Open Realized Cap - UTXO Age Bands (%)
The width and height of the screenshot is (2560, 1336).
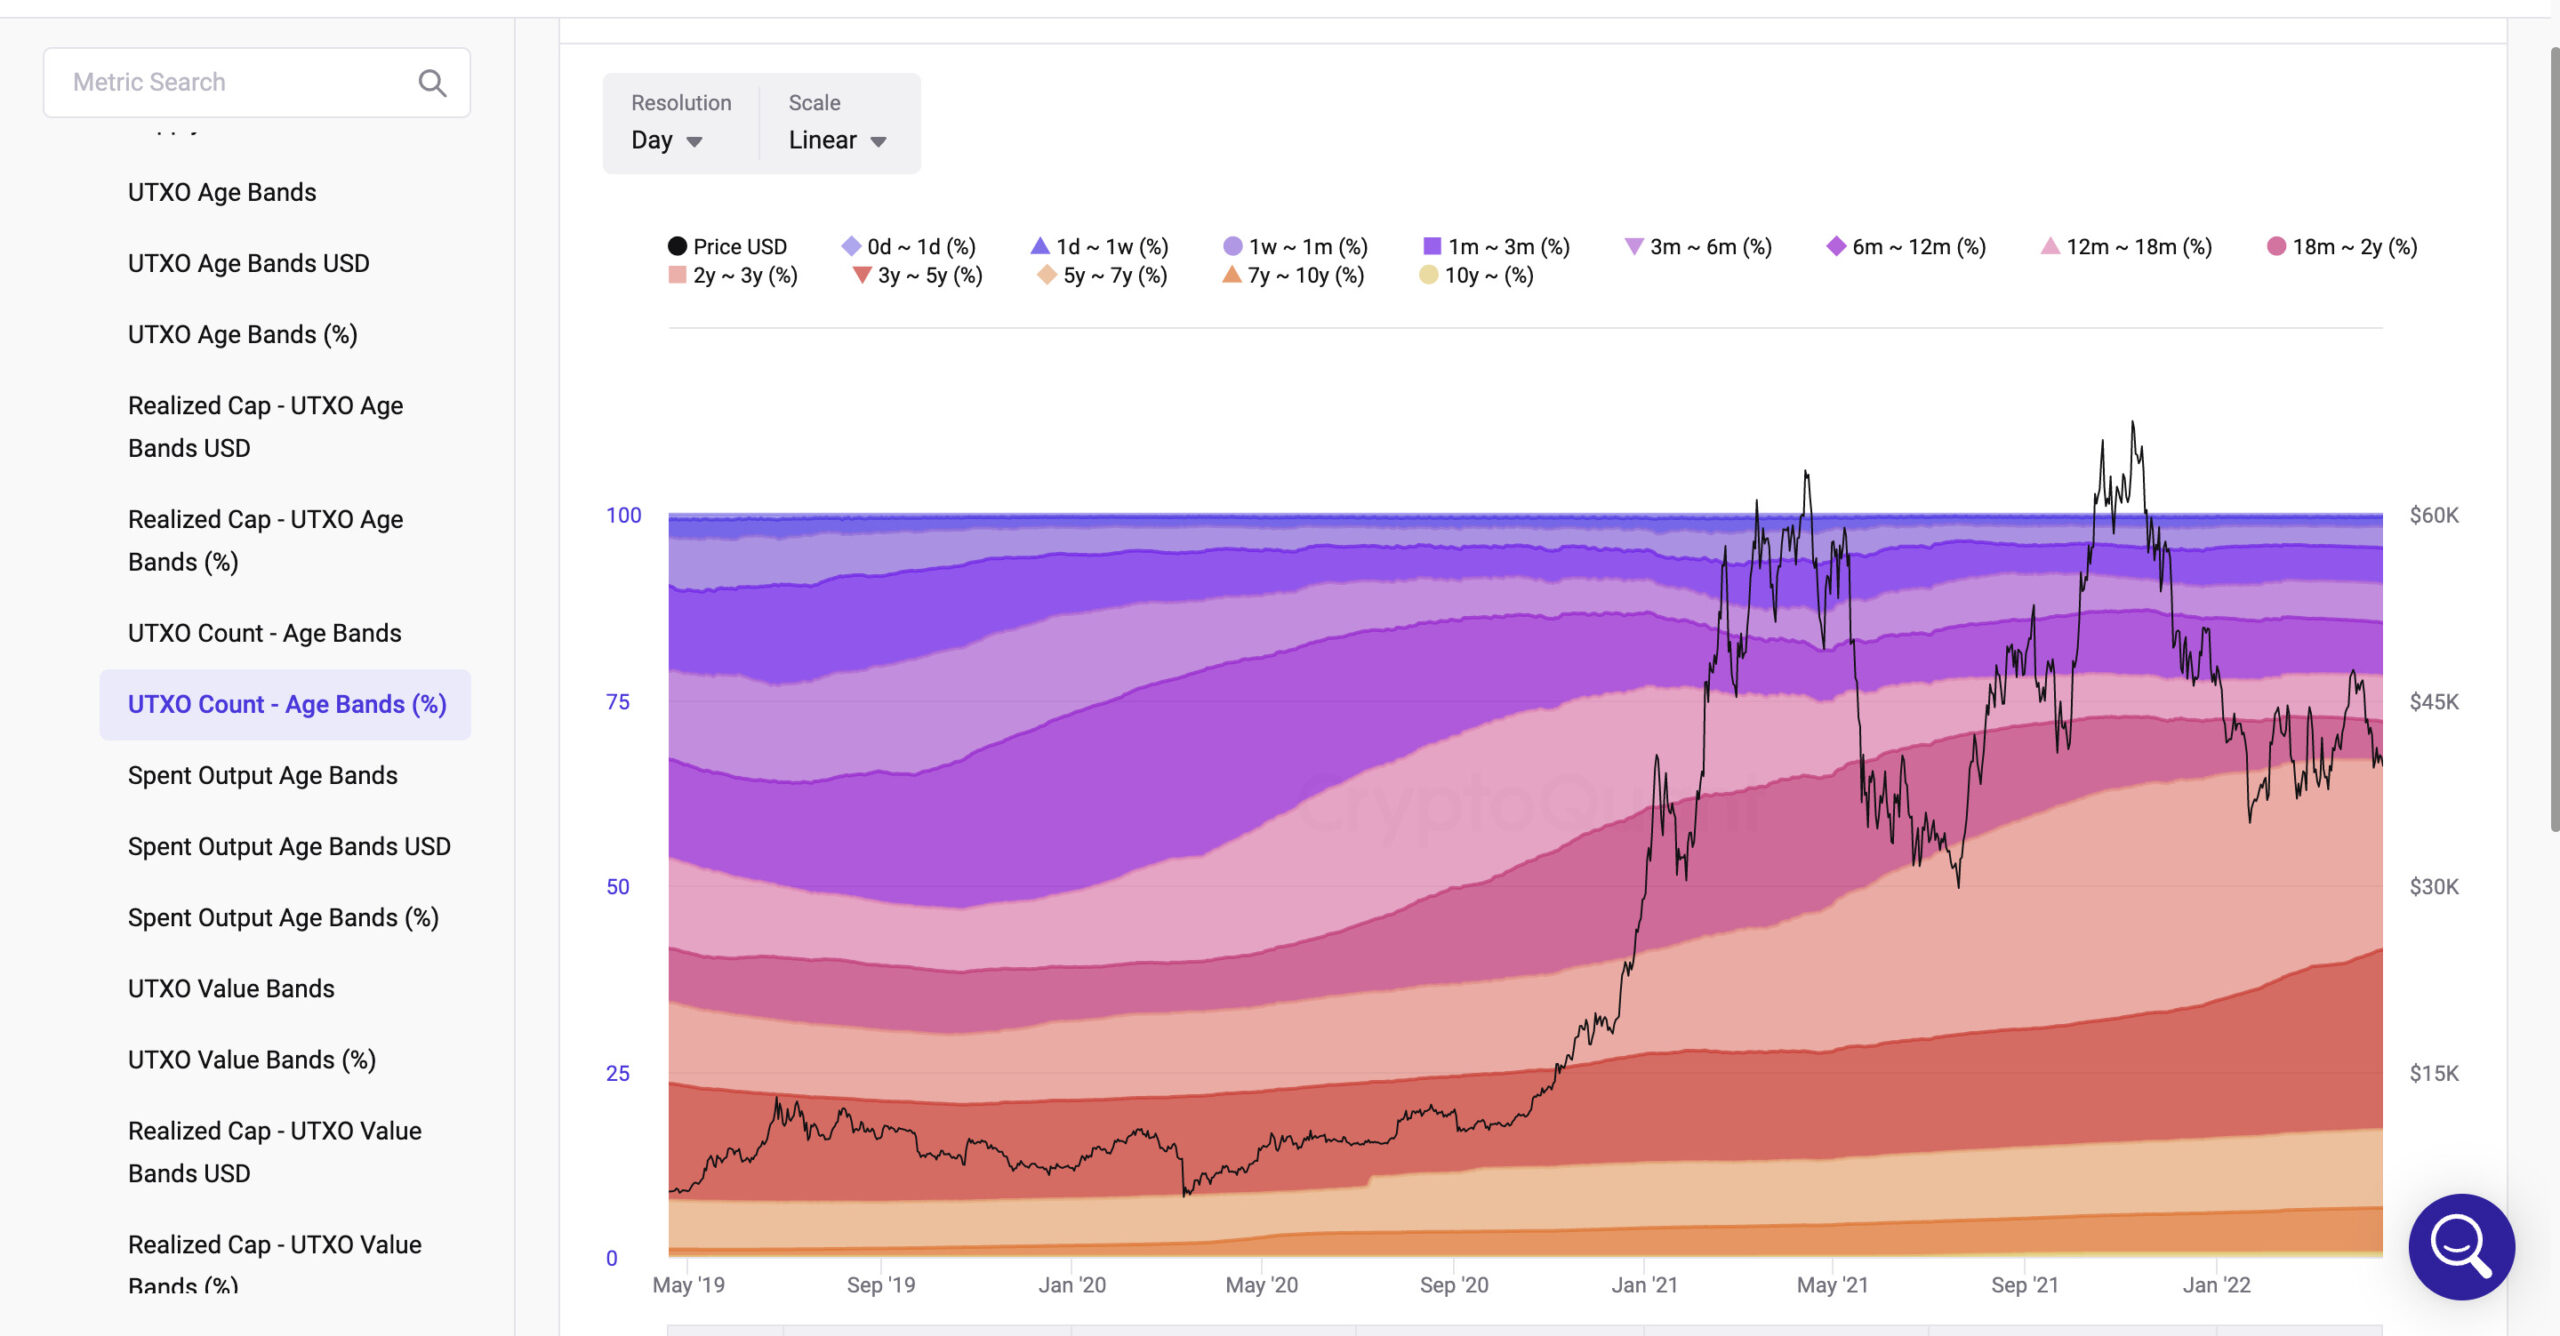pyautogui.click(x=266, y=541)
